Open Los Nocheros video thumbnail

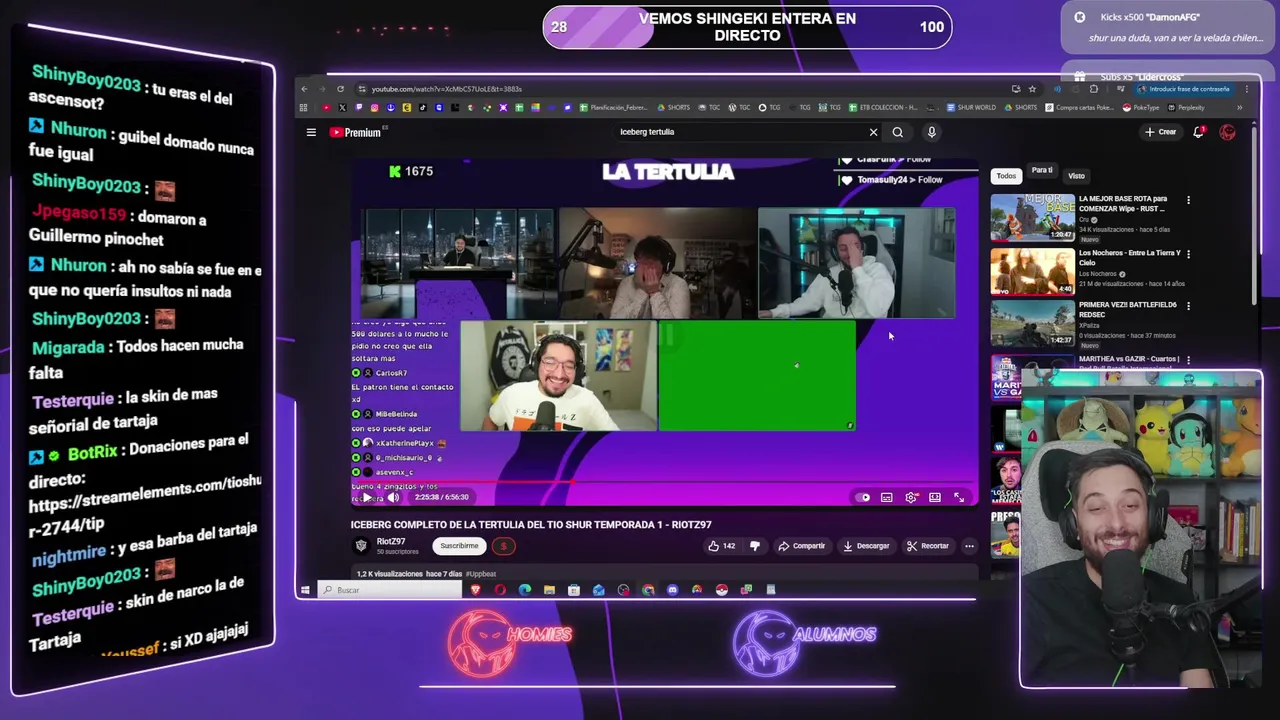point(1032,271)
